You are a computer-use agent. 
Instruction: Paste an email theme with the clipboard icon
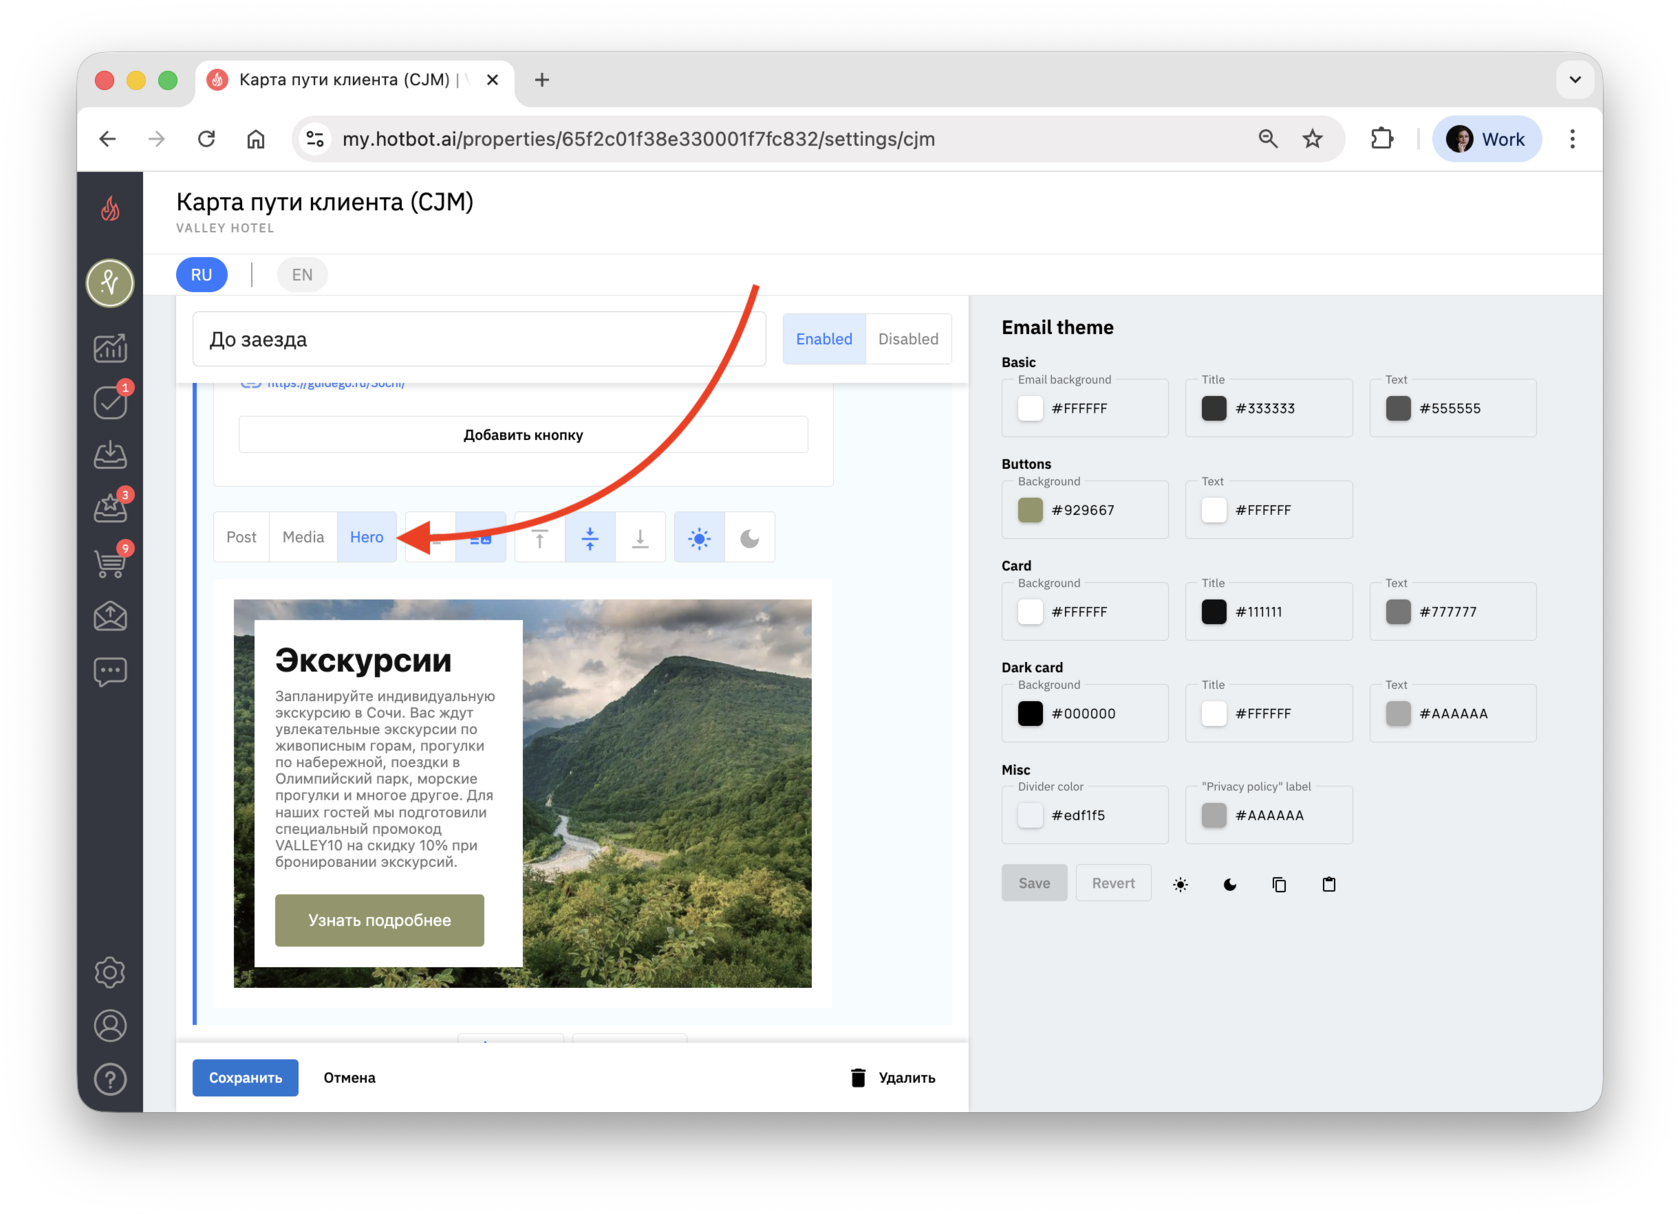coord(1329,884)
